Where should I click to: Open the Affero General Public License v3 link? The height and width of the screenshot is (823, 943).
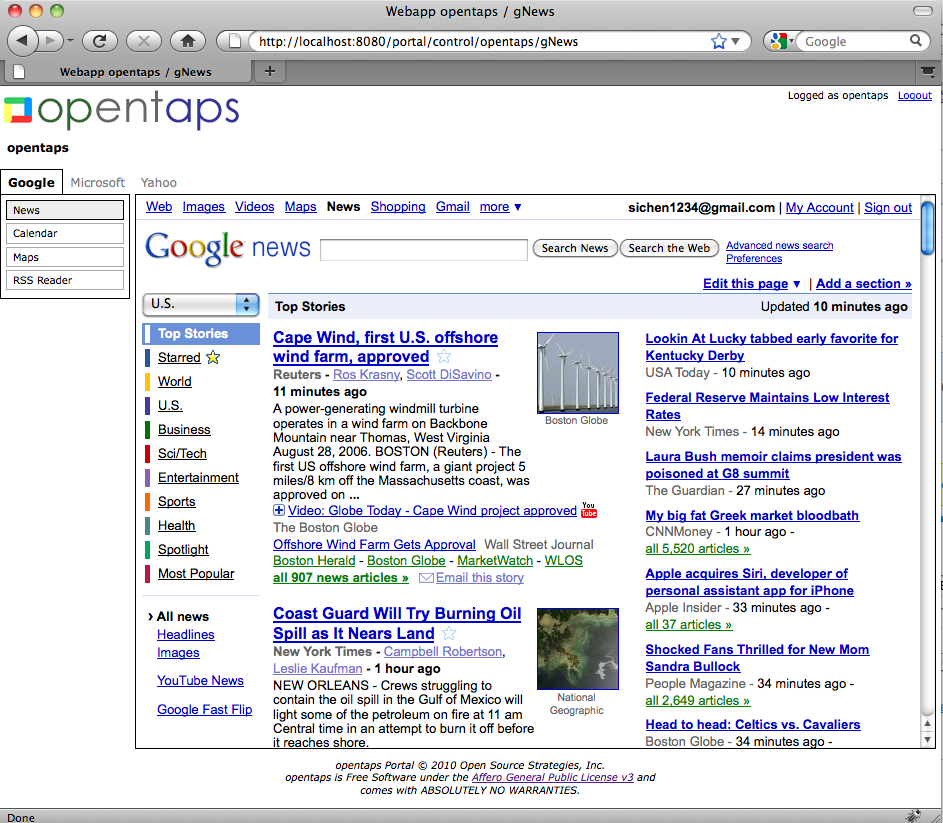(x=552, y=777)
